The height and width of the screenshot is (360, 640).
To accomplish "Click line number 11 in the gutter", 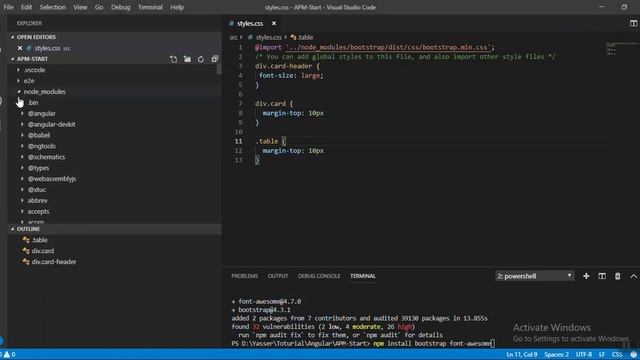I will [x=238, y=141].
